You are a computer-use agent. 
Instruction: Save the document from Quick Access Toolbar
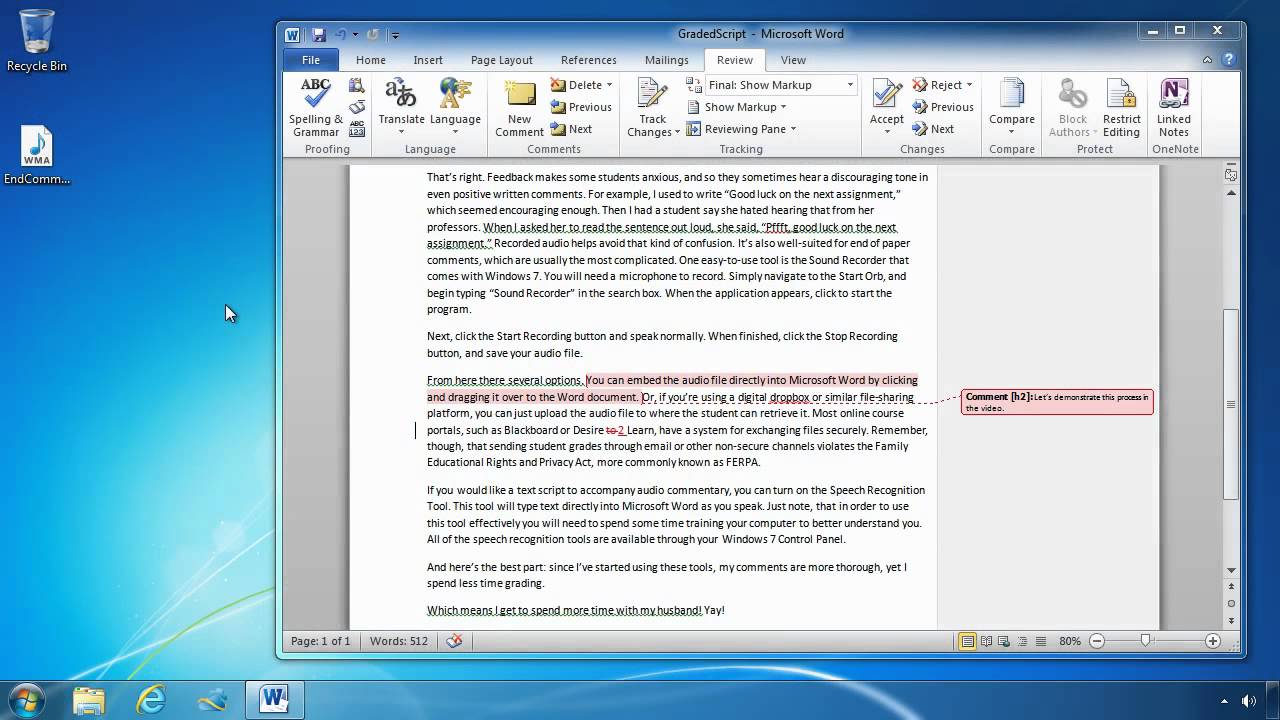click(319, 34)
